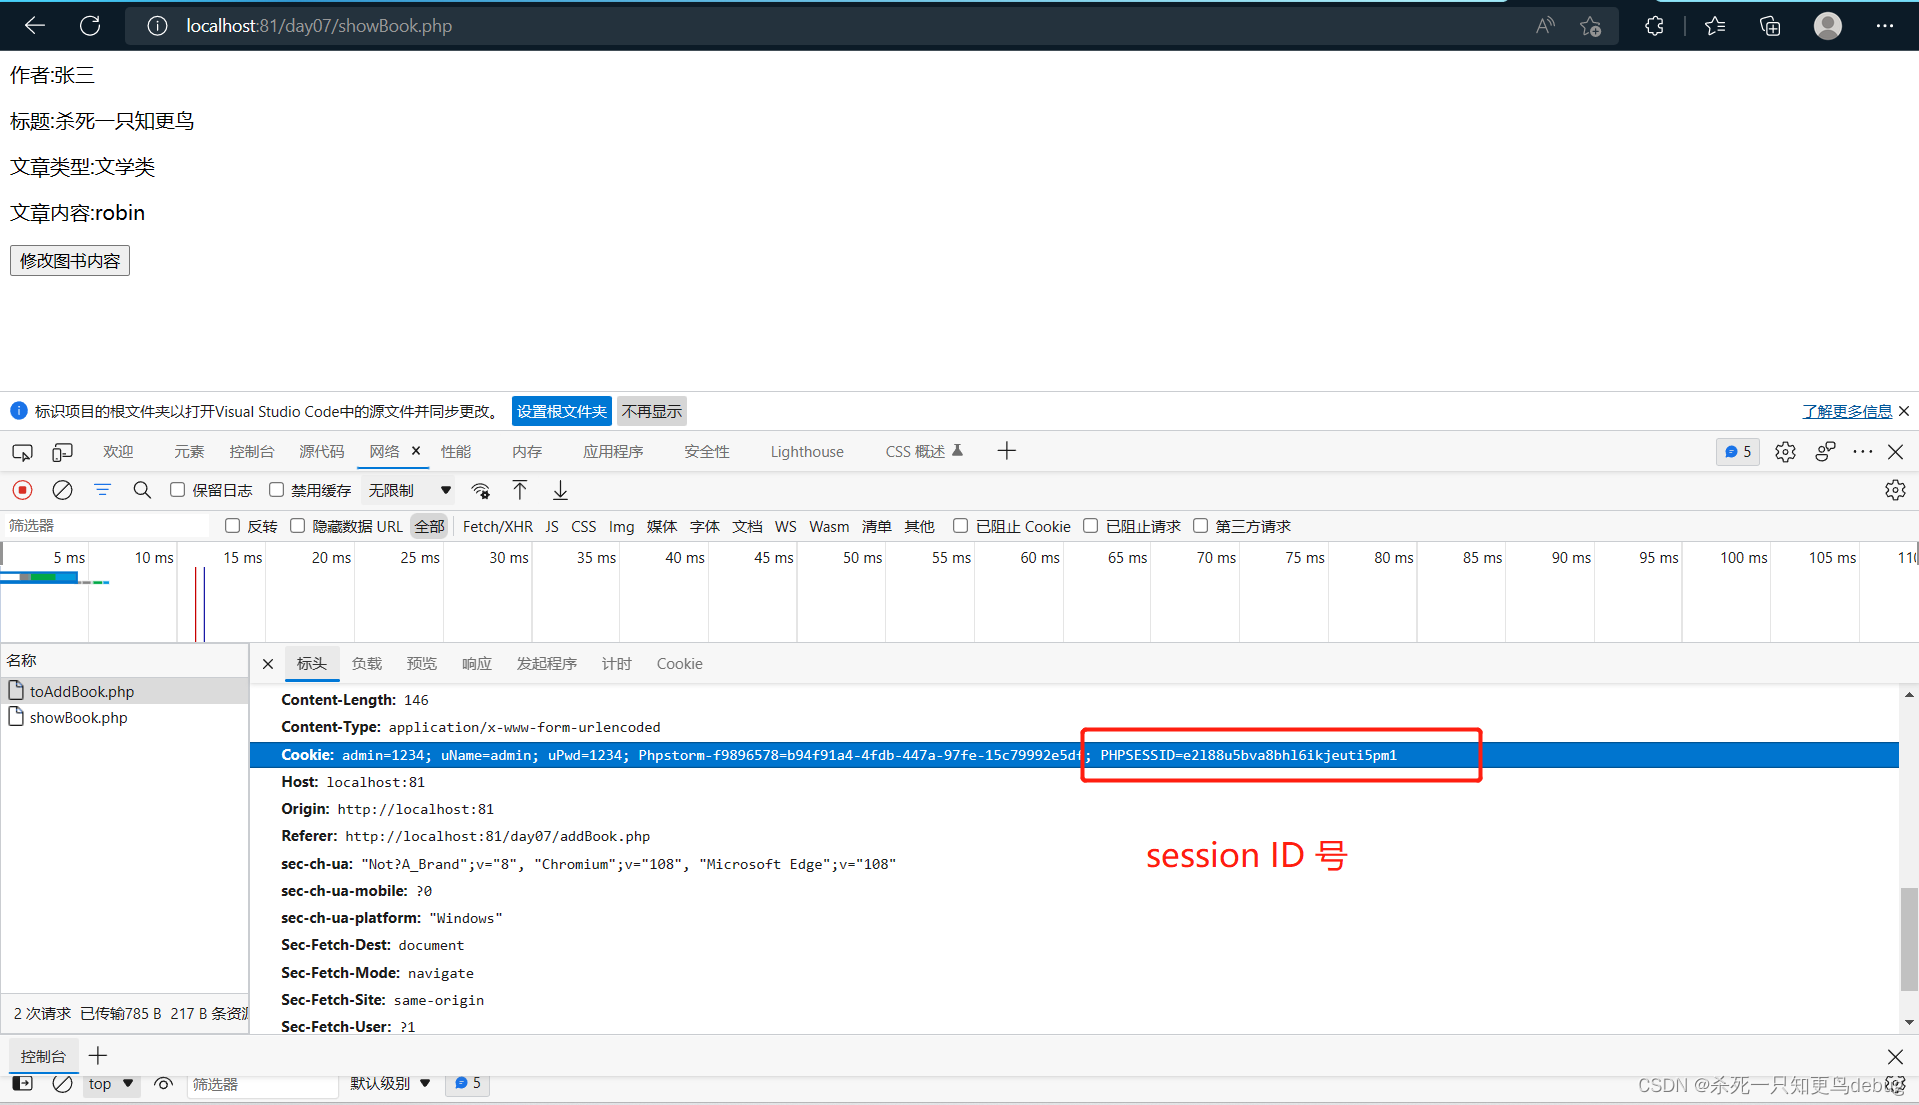Stop recording network log
Screen dimensions: 1919x1105
[x=22, y=490]
